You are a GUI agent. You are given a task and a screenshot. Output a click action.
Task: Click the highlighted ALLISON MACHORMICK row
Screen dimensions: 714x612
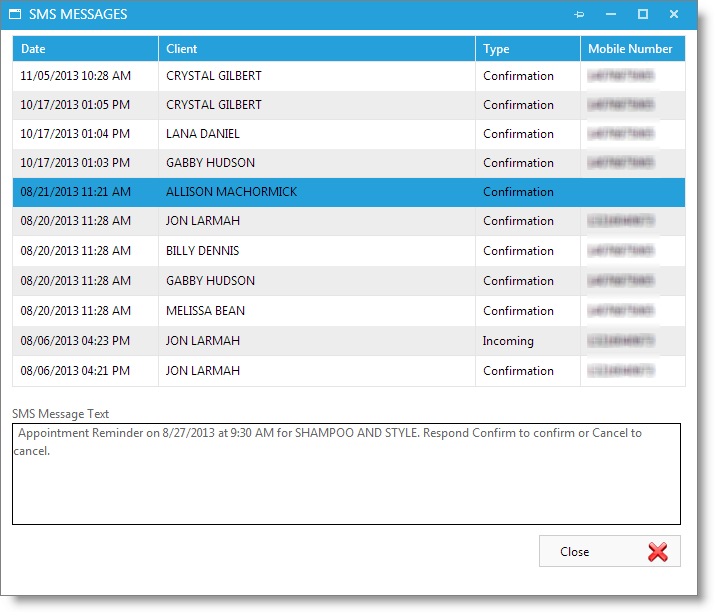(231, 192)
